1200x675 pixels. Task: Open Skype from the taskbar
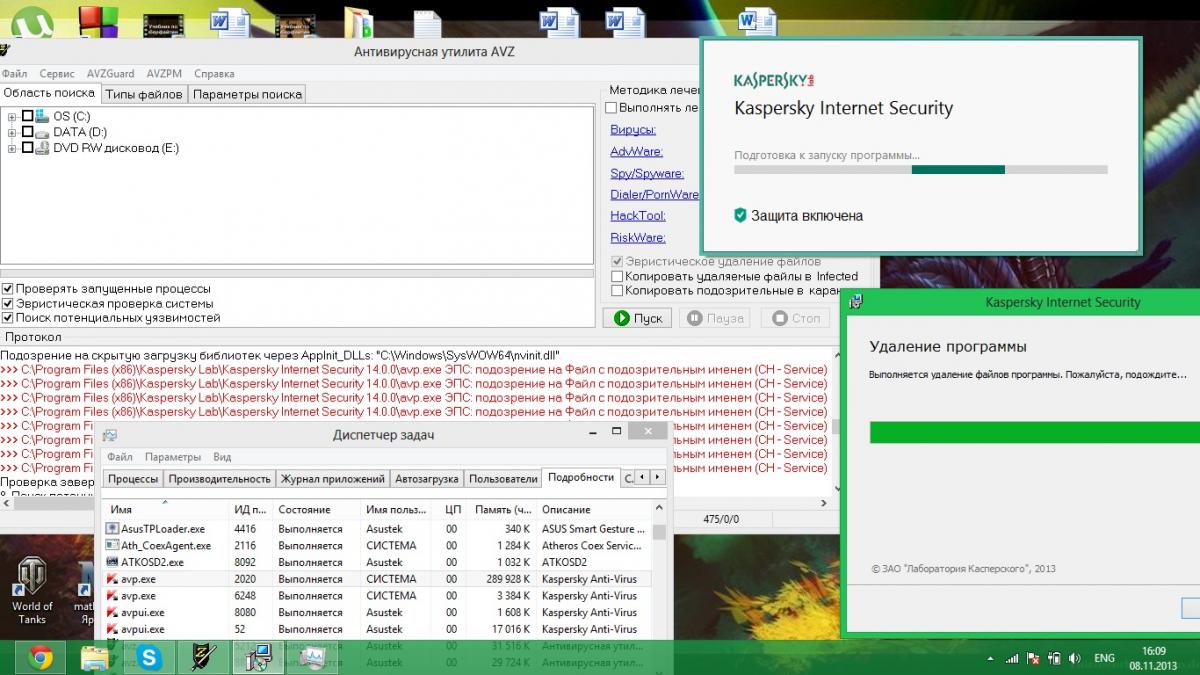(150, 657)
